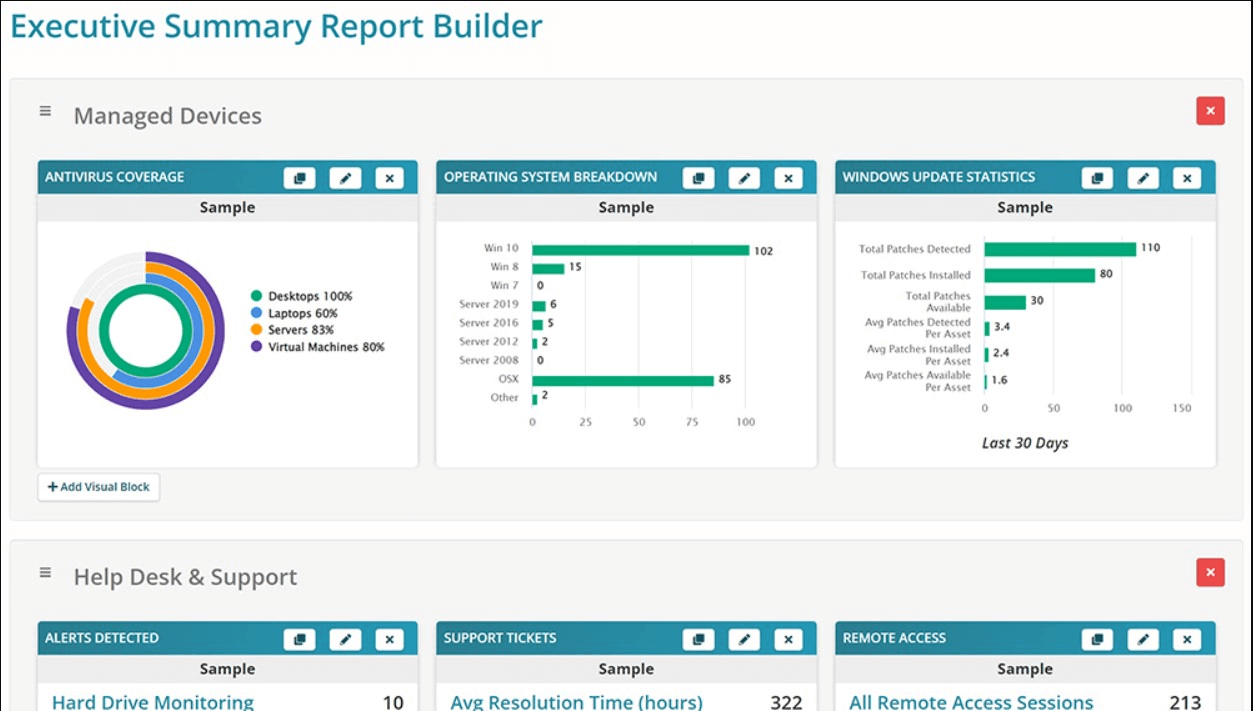Image resolution: width=1253 pixels, height=711 pixels.
Task: Click the Avg Patches Detected Per Asset label
Action: point(918,328)
